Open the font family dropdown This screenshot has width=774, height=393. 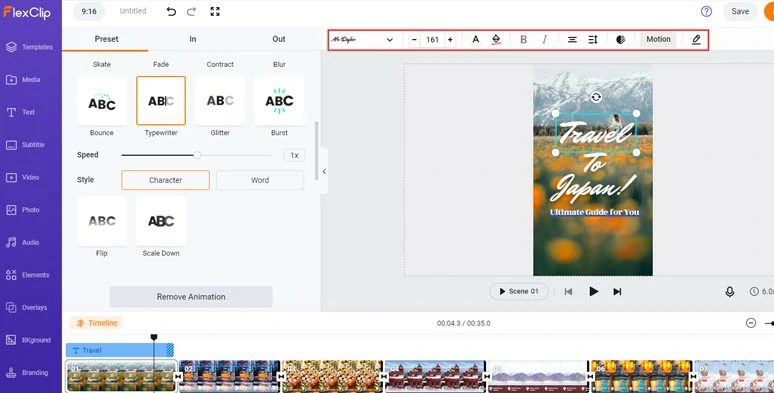pyautogui.click(x=362, y=39)
